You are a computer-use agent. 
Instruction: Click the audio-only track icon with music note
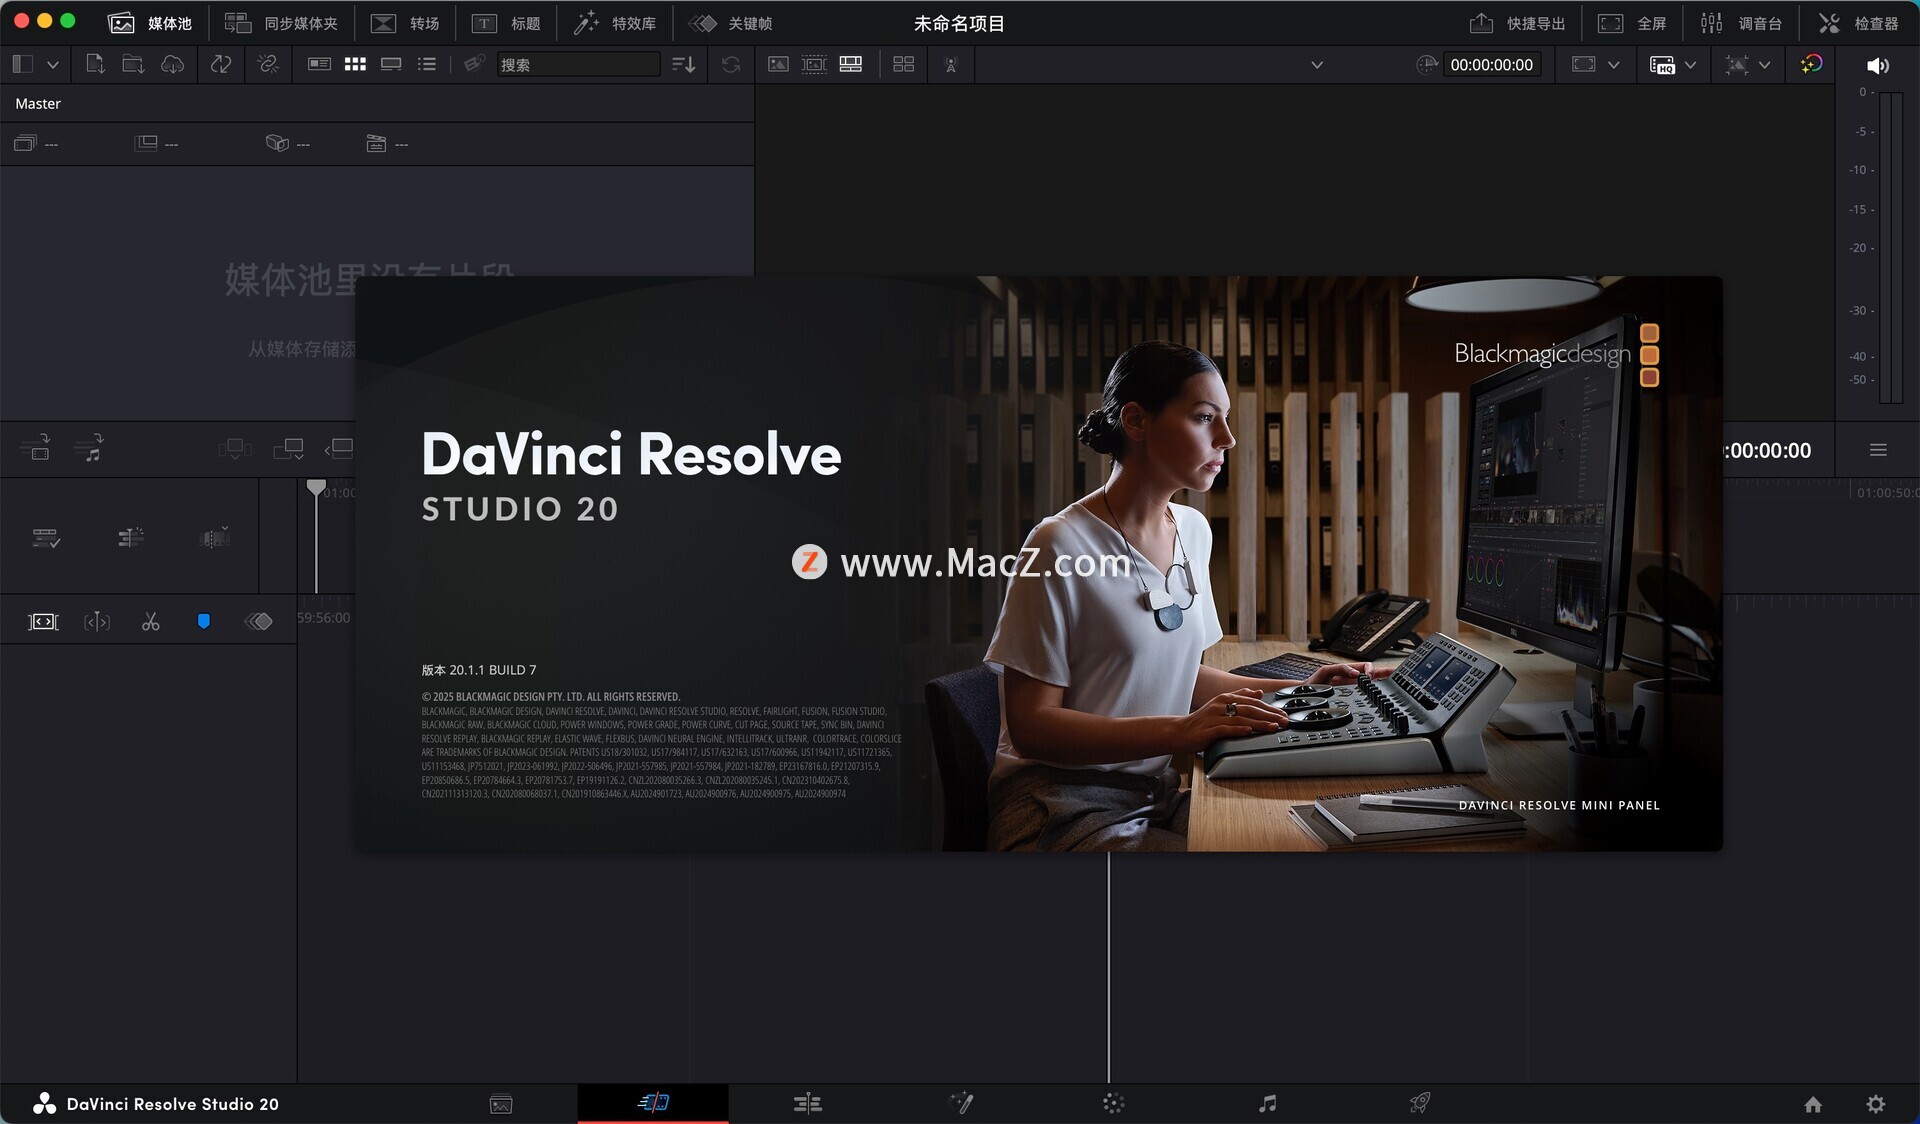(x=89, y=447)
